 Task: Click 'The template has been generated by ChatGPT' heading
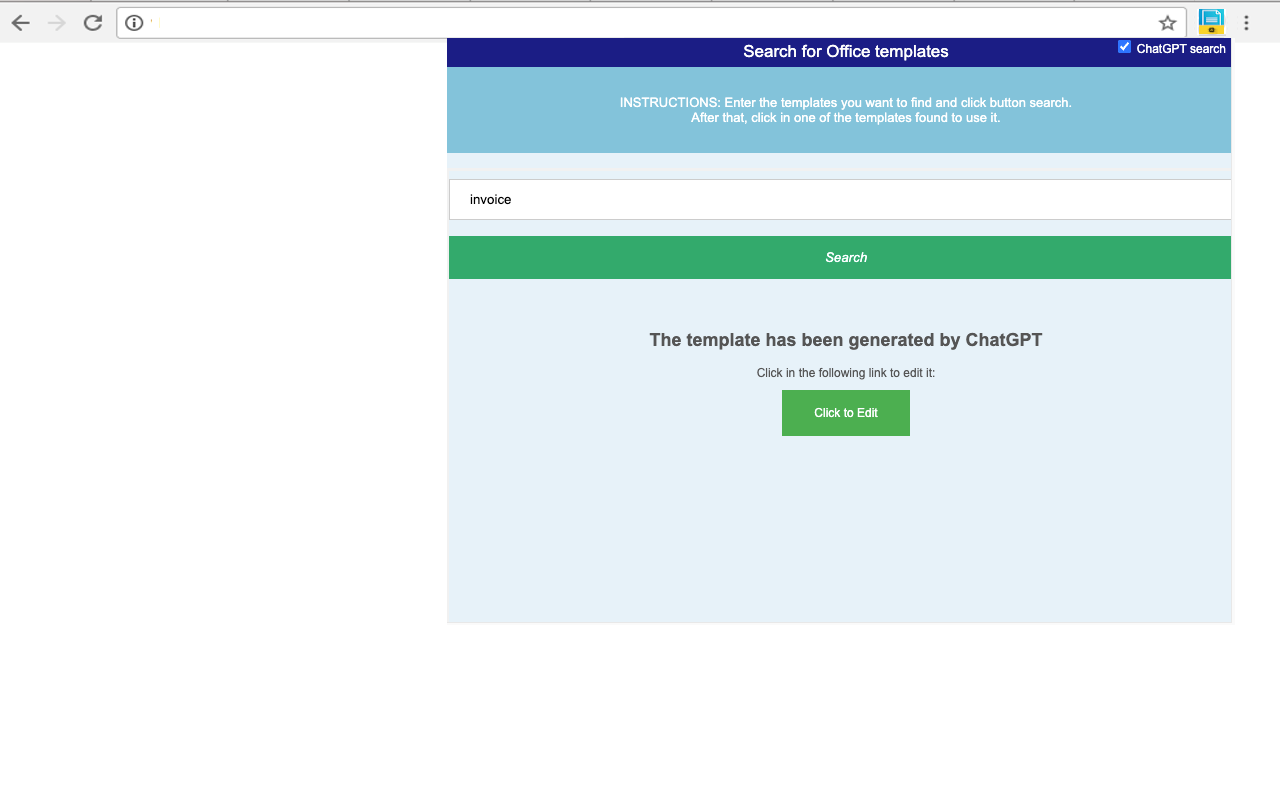[846, 340]
